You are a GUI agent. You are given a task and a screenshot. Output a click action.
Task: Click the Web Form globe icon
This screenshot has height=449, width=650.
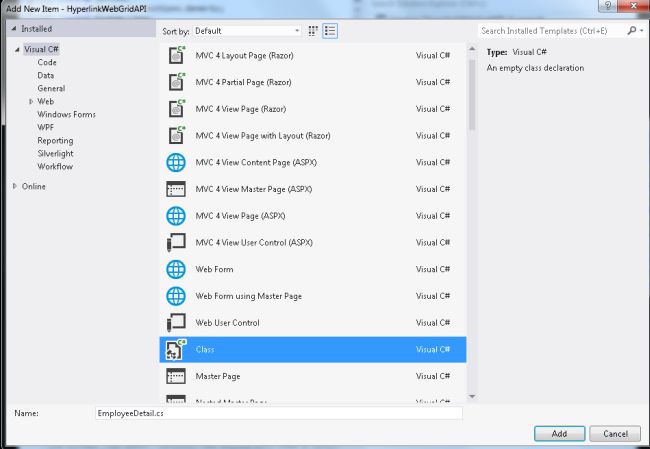coord(176,269)
